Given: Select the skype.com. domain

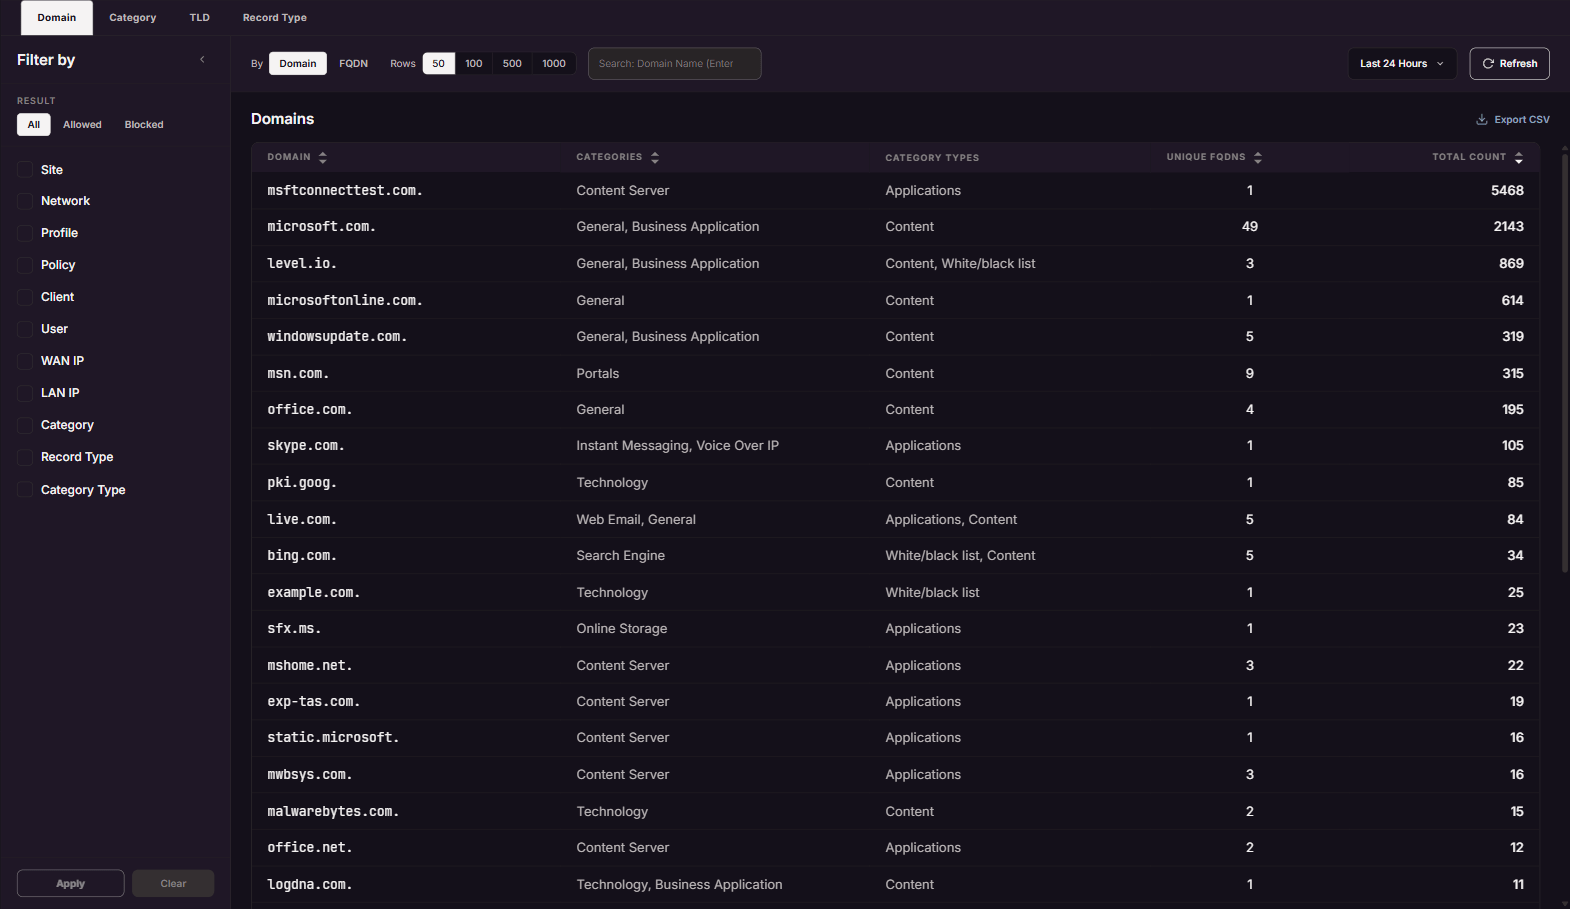Looking at the screenshot, I should [306, 446].
